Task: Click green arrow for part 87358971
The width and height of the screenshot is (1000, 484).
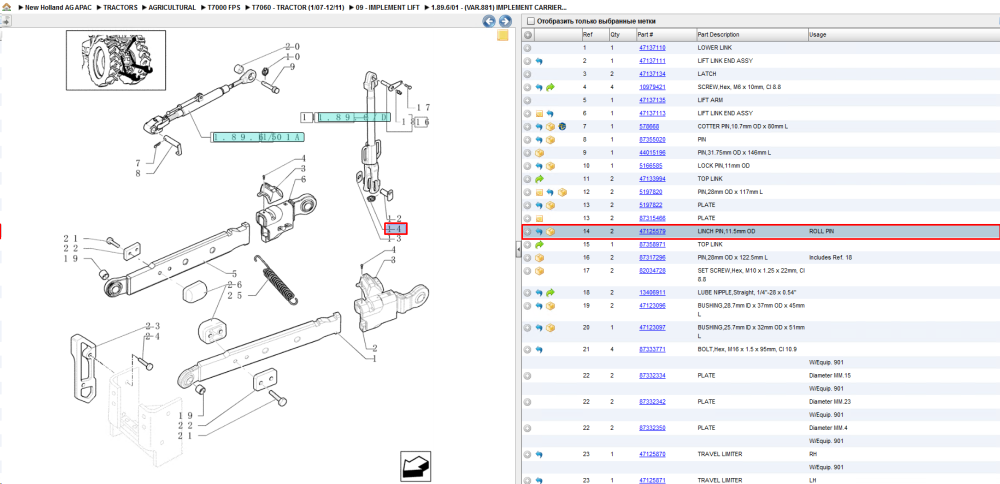Action: 539,244
